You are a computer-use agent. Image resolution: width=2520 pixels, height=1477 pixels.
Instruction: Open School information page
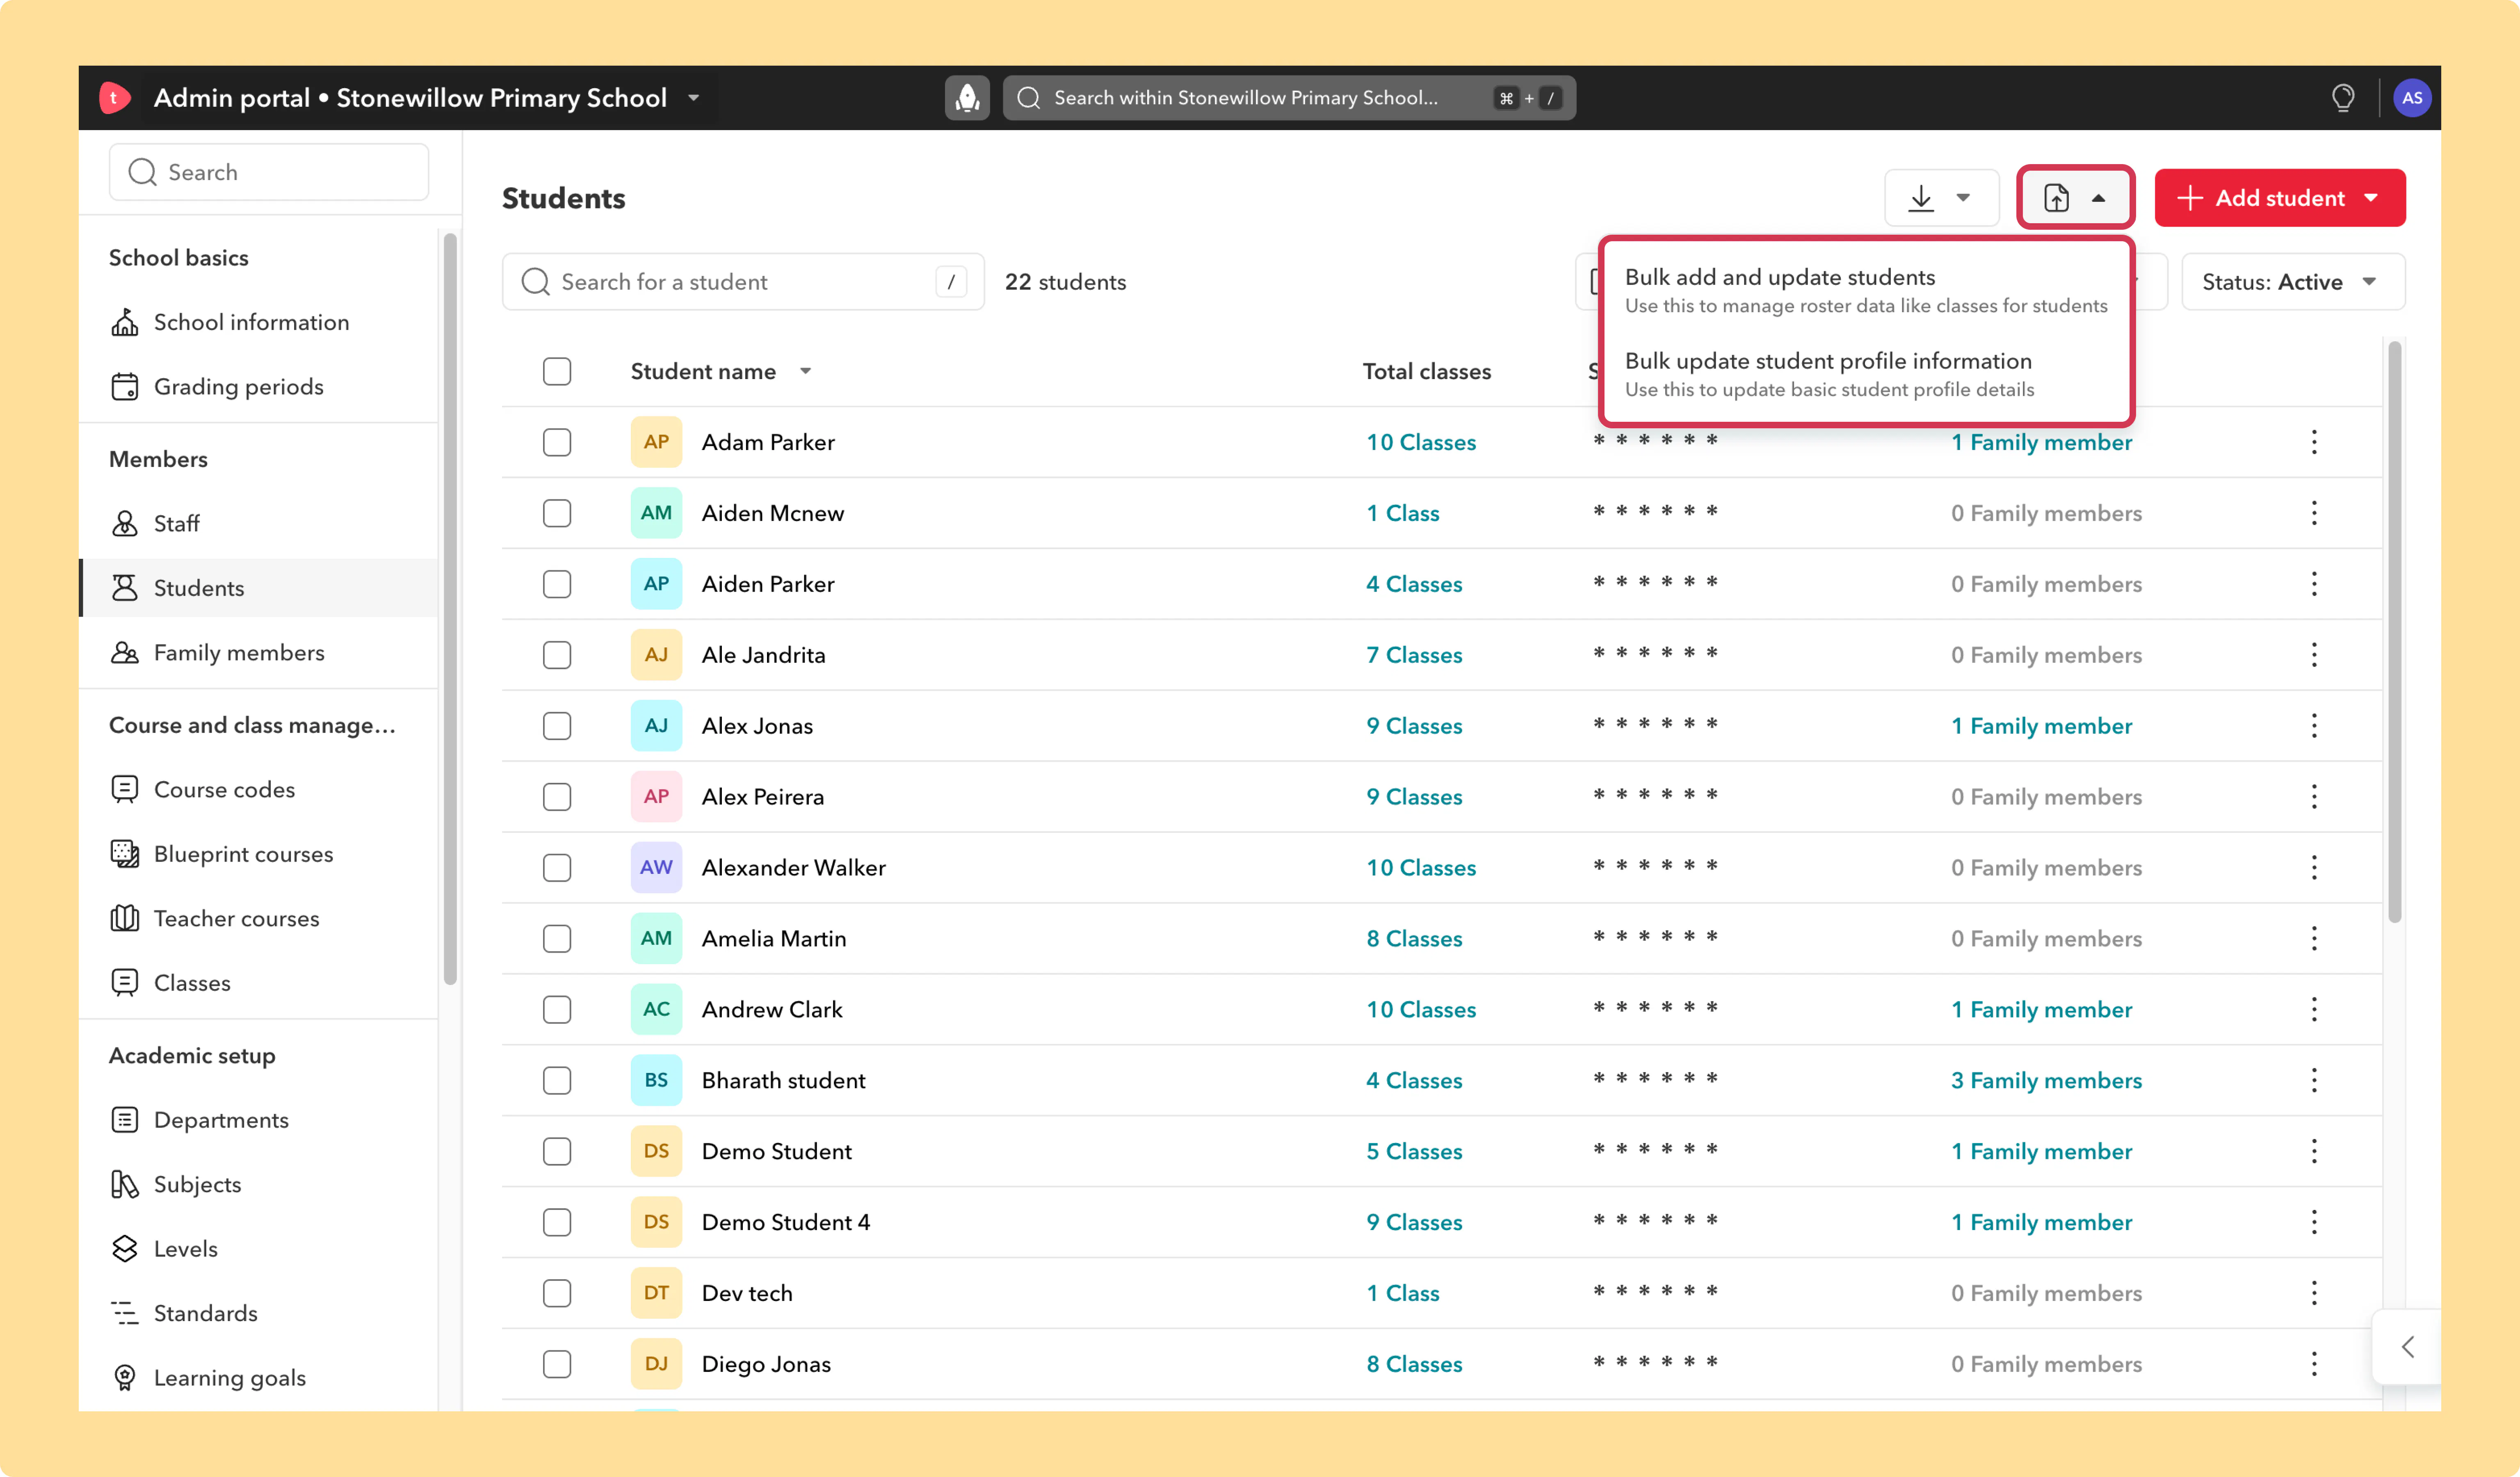click(251, 322)
